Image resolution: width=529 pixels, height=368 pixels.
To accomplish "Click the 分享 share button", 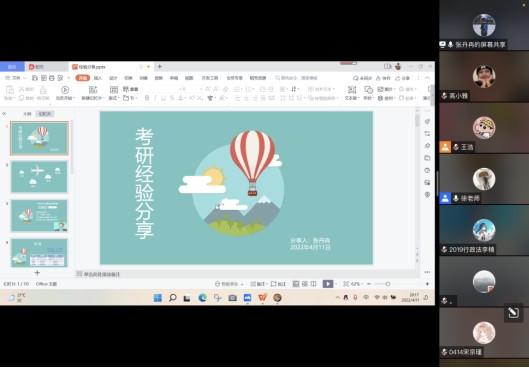I will (402, 78).
